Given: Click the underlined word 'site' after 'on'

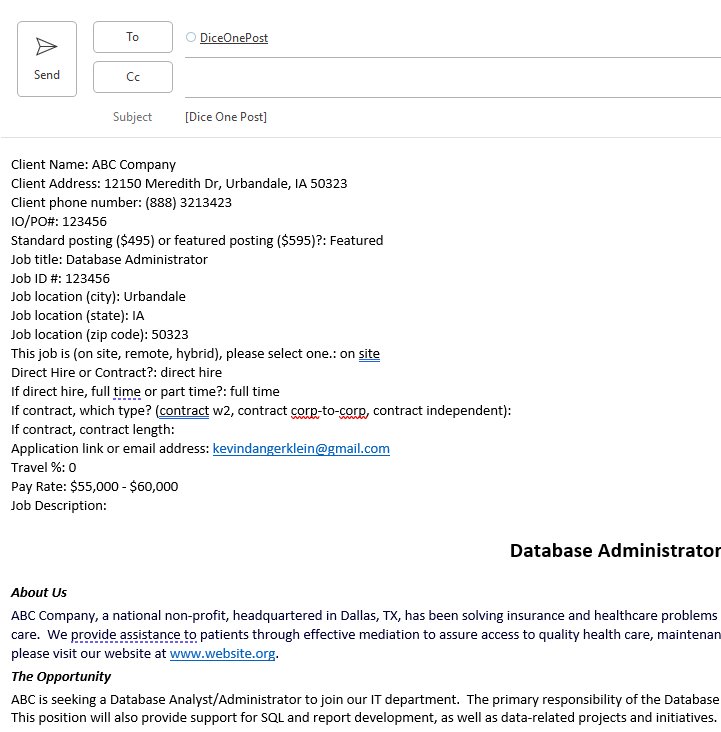Looking at the screenshot, I should click(369, 354).
